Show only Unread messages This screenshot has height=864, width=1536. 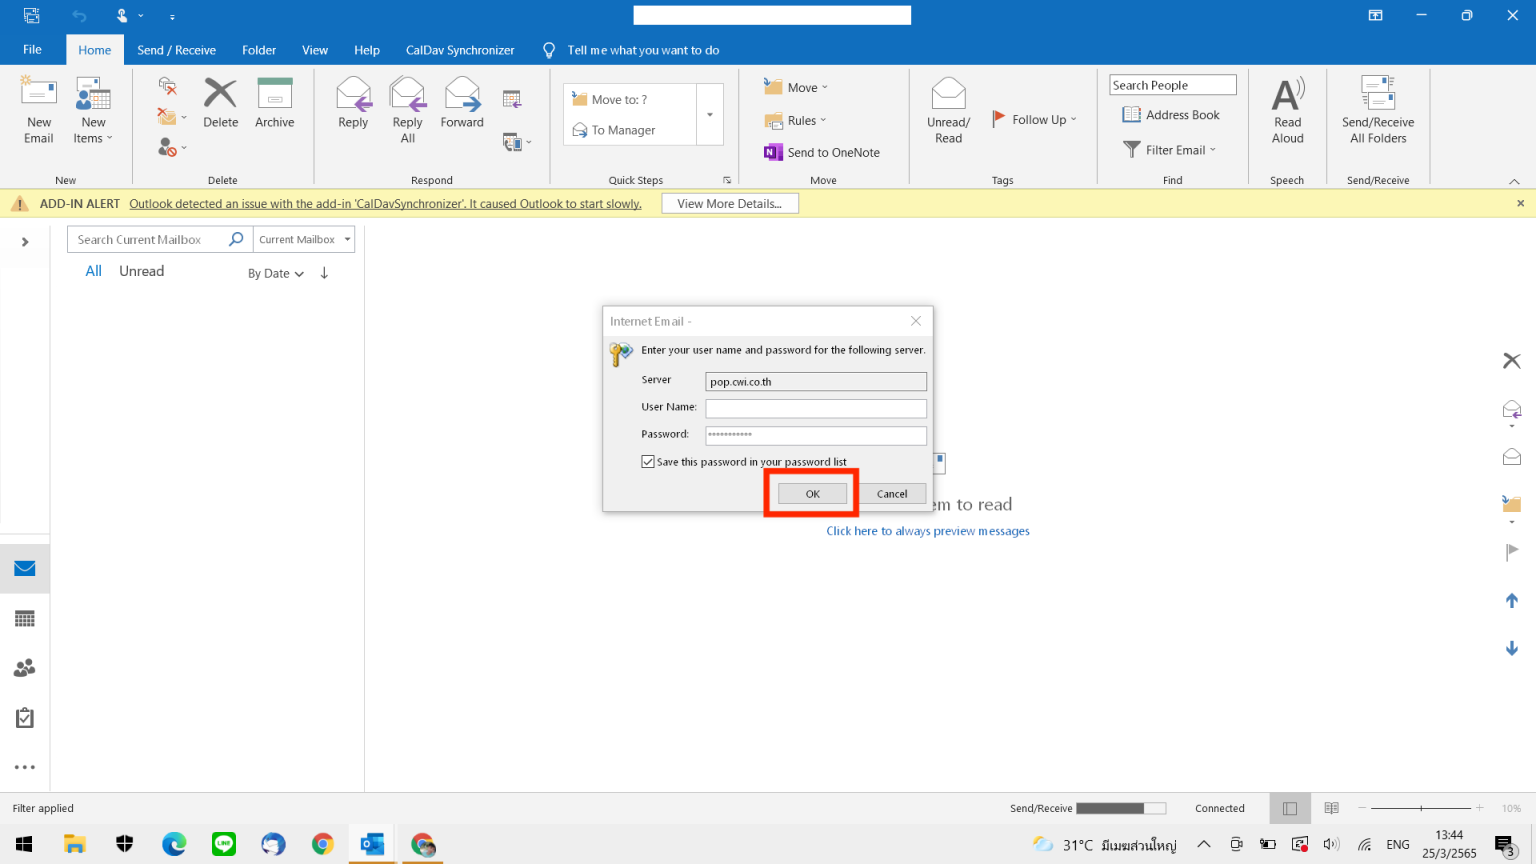coord(142,271)
